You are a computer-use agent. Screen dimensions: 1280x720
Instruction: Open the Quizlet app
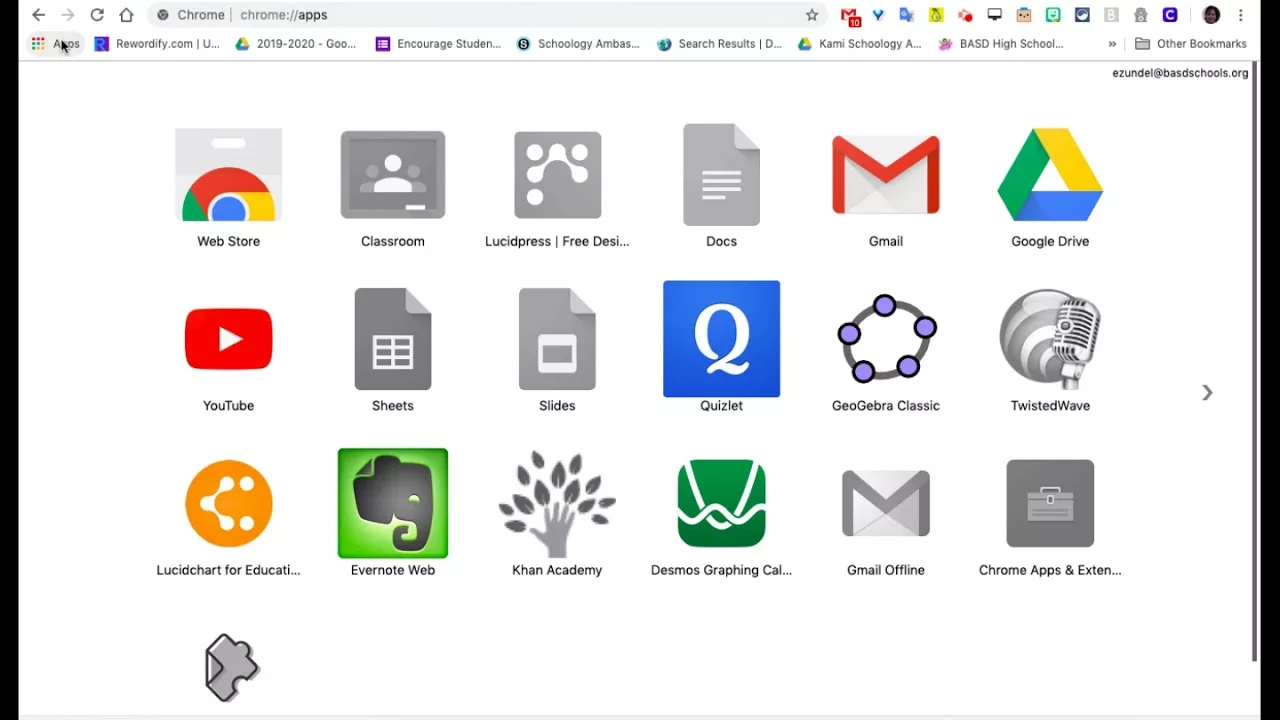(721, 339)
